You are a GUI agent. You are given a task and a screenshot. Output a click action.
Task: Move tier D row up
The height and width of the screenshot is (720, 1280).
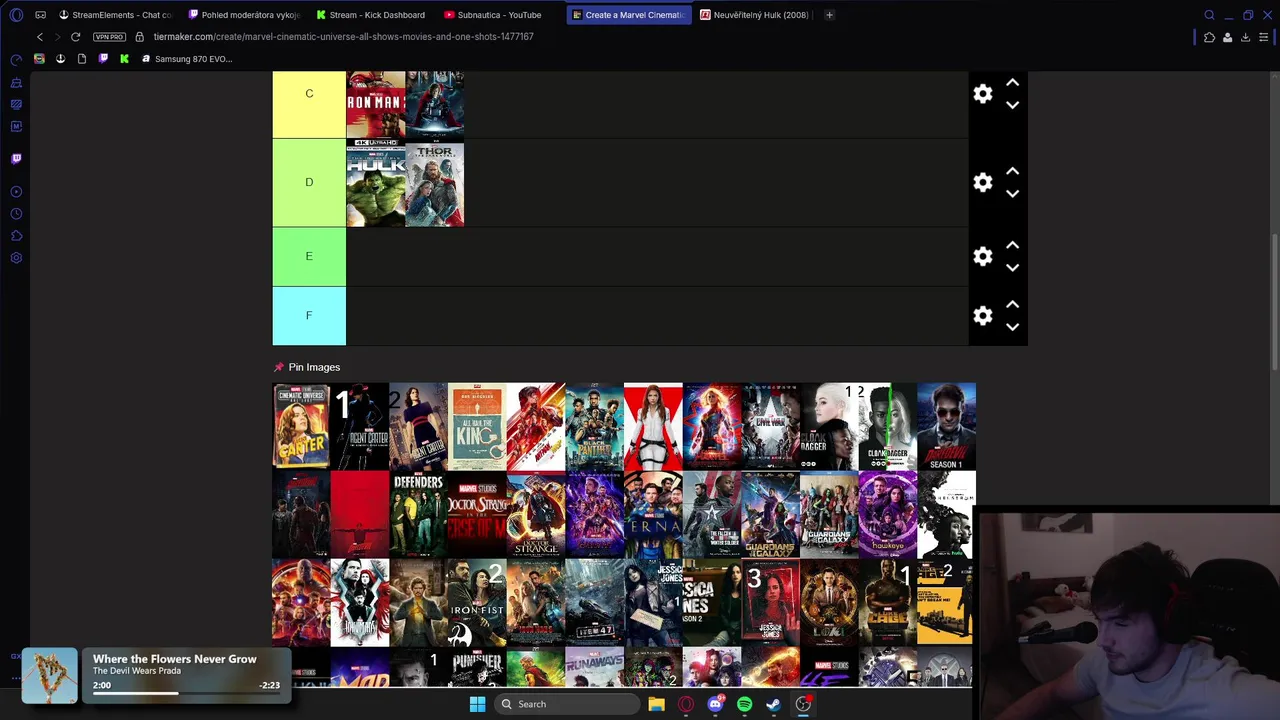click(x=1012, y=172)
